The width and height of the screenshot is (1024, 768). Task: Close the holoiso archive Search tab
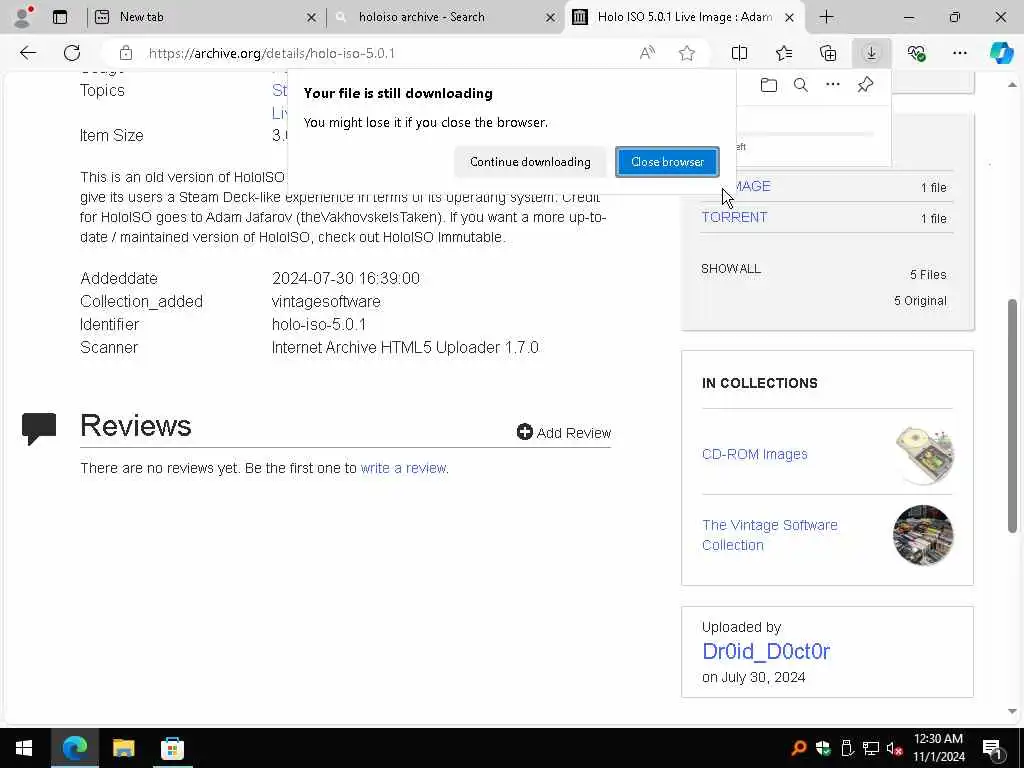point(551,18)
